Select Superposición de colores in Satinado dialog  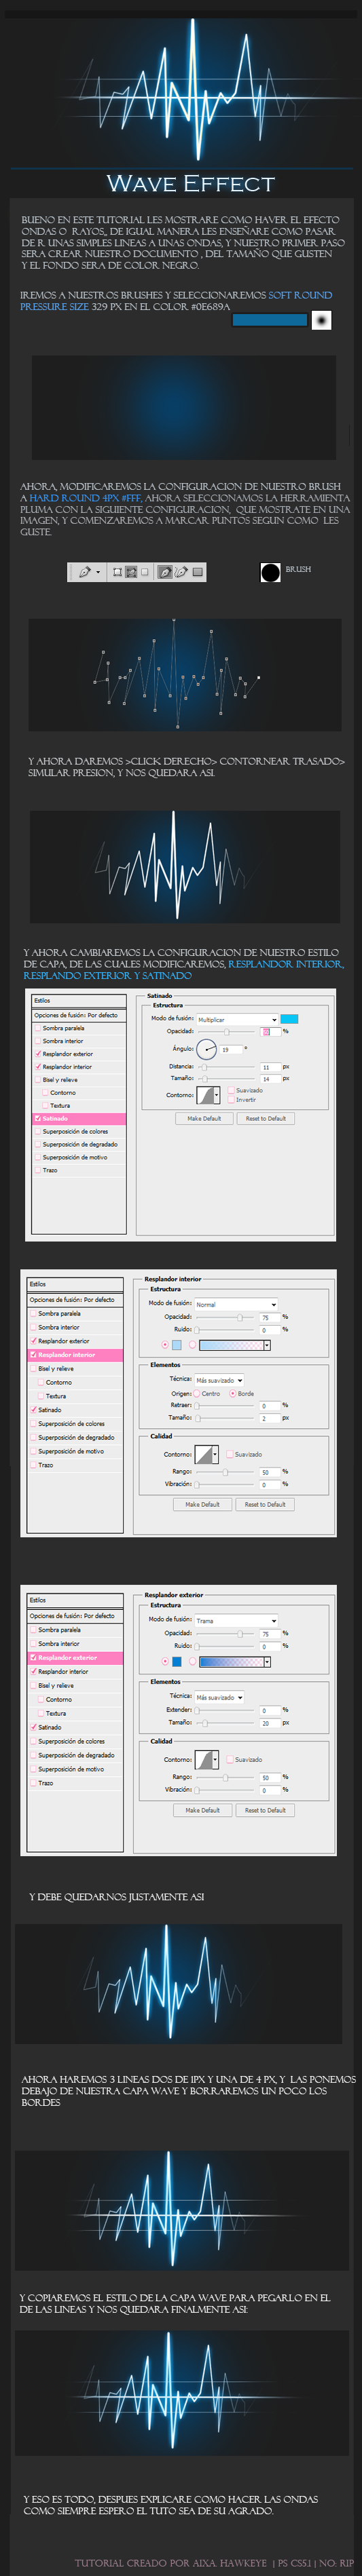click(x=79, y=1131)
